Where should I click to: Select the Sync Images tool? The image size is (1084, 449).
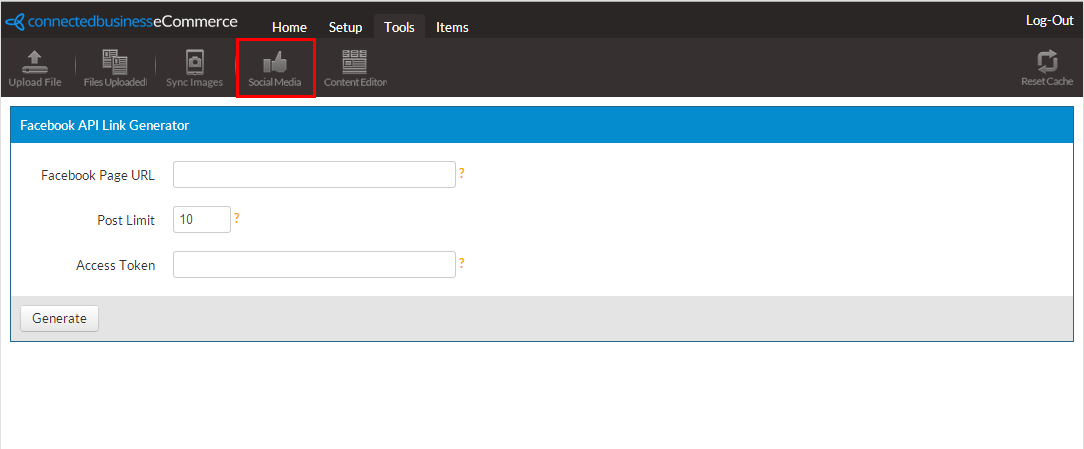194,68
